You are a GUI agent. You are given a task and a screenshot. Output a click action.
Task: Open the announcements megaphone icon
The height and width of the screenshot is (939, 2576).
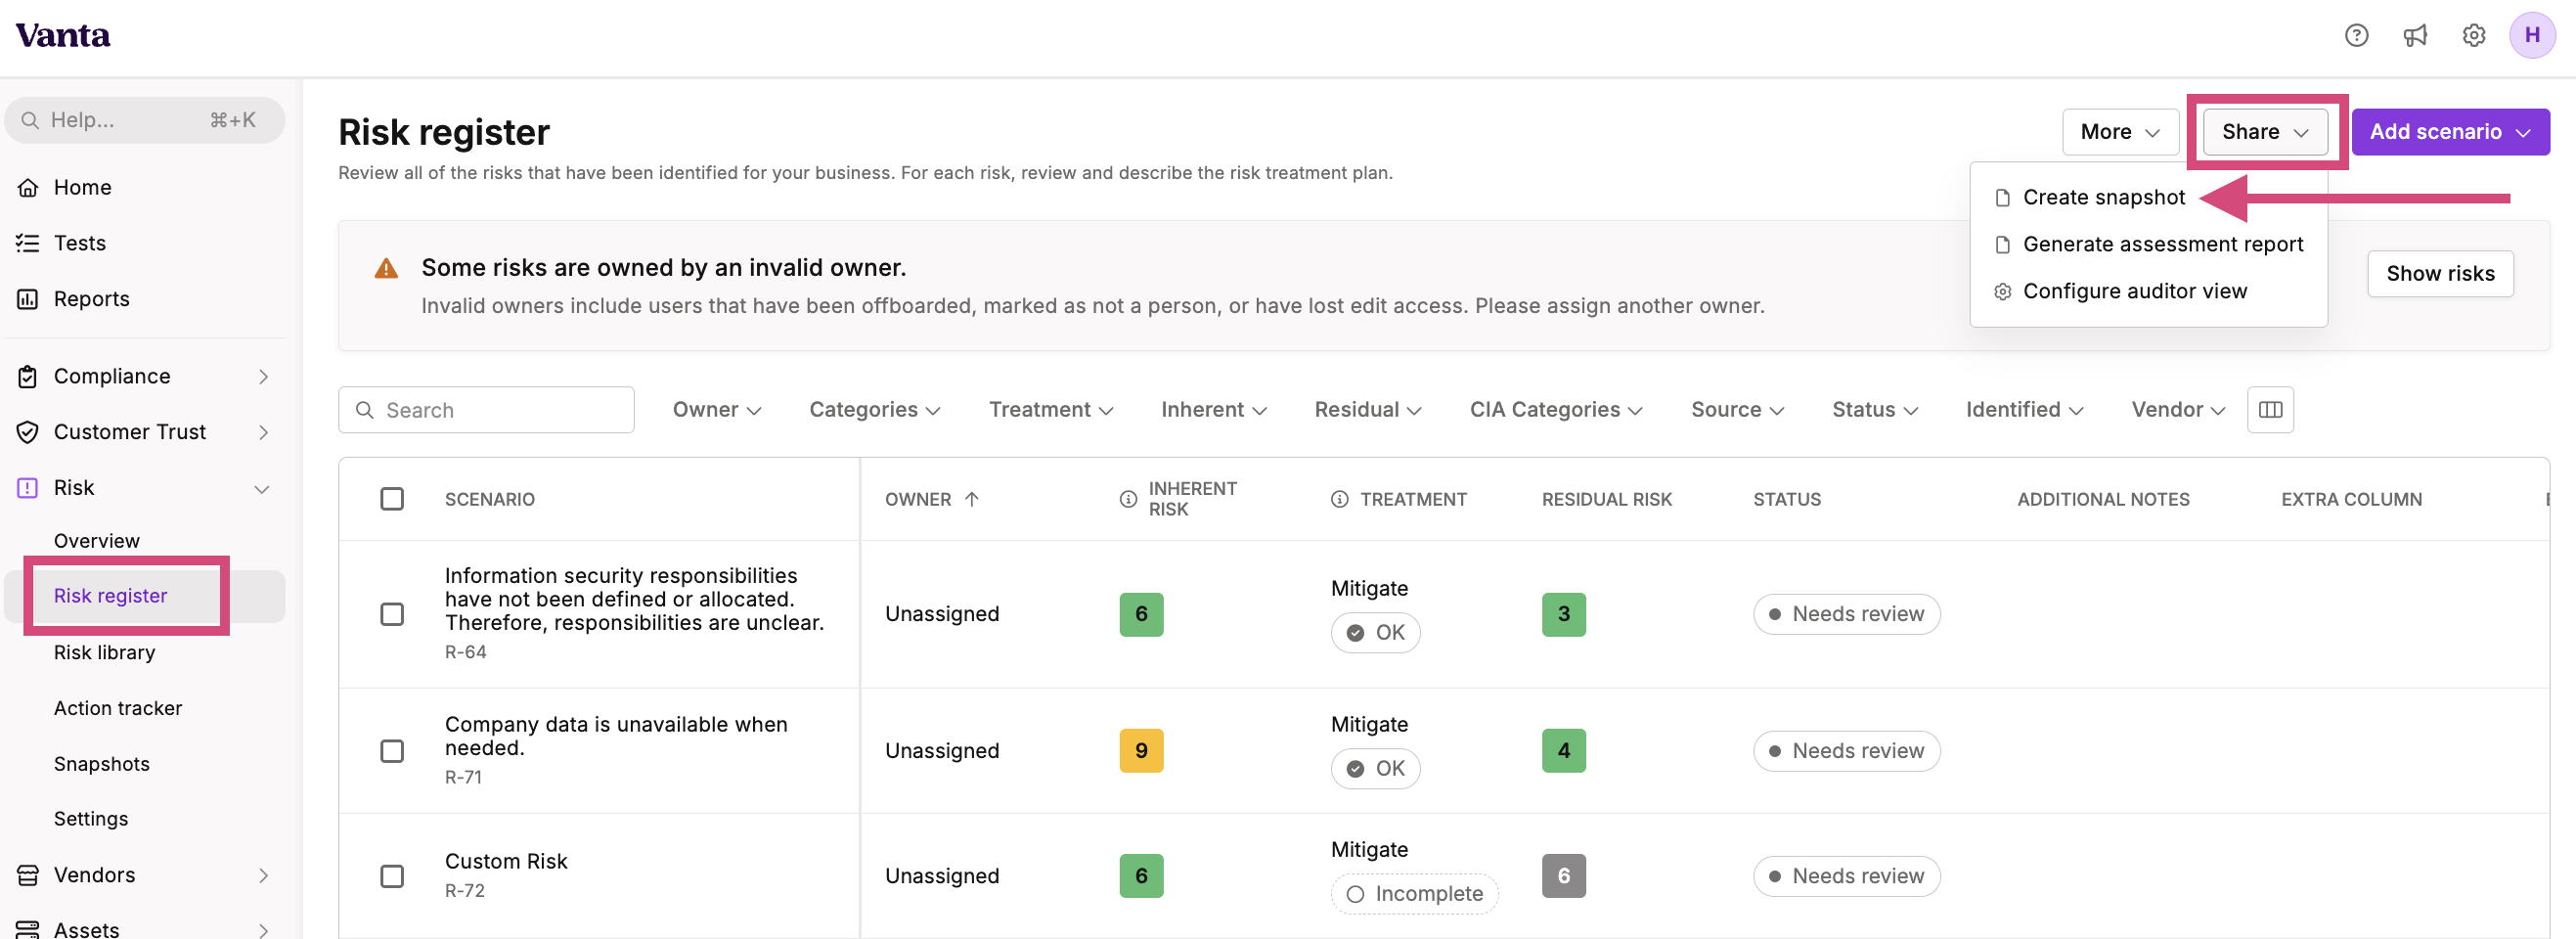click(x=2415, y=36)
